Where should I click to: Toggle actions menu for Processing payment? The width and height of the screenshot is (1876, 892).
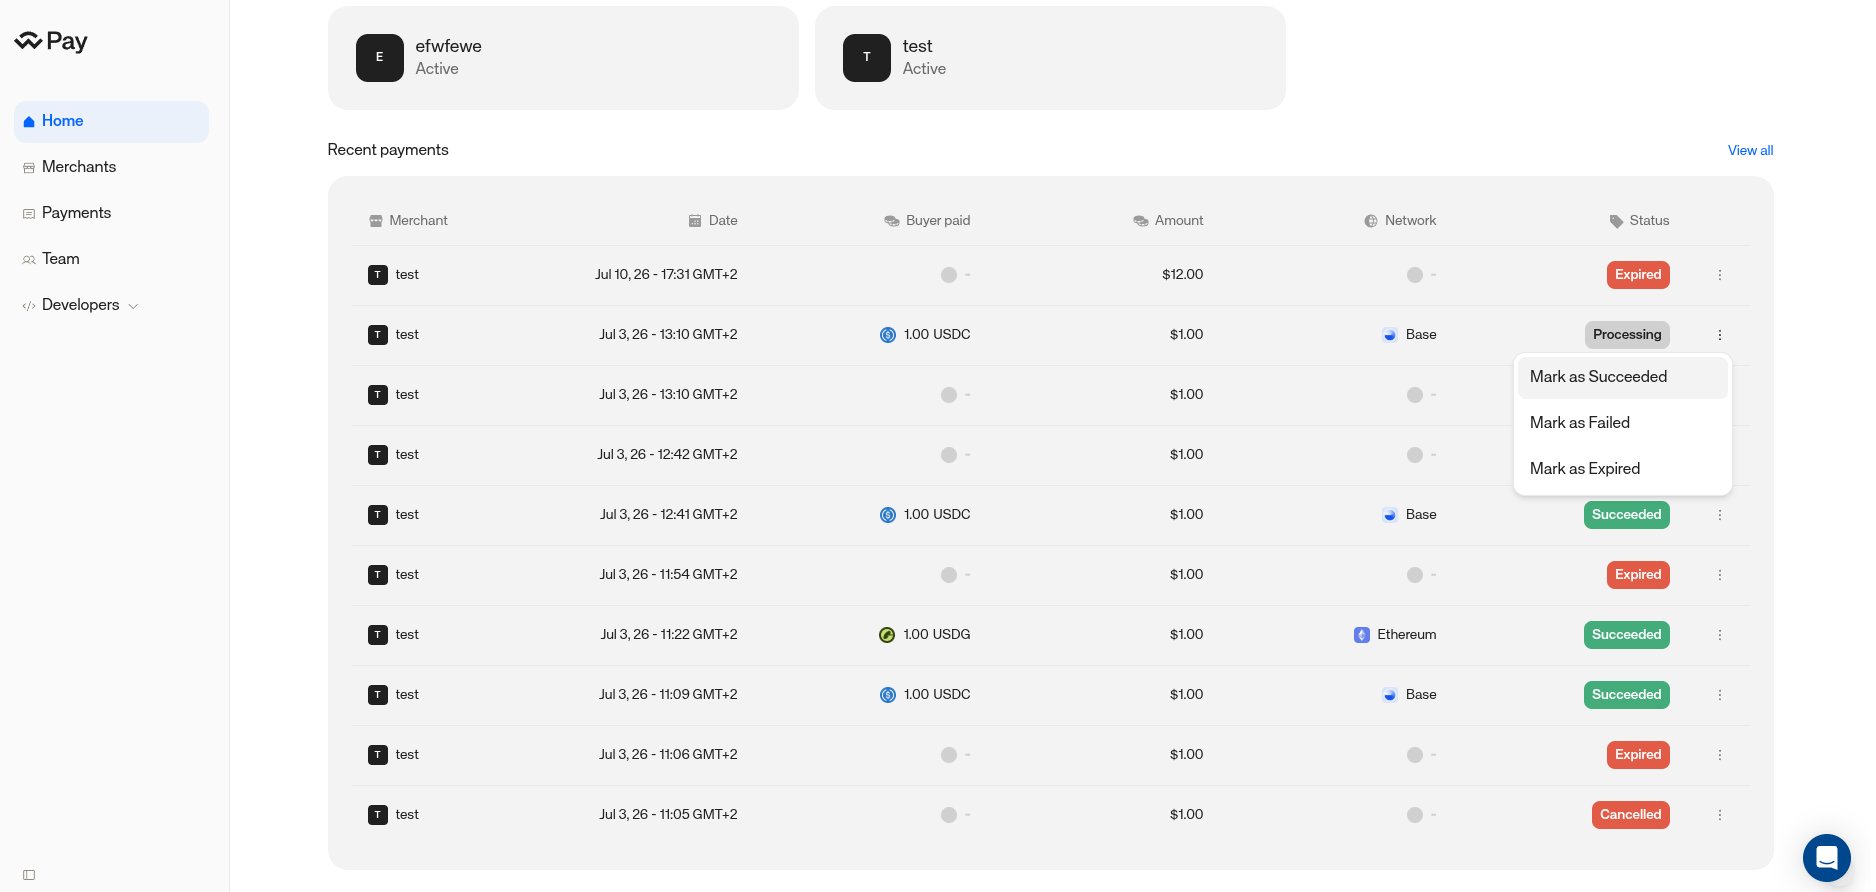[1720, 335]
